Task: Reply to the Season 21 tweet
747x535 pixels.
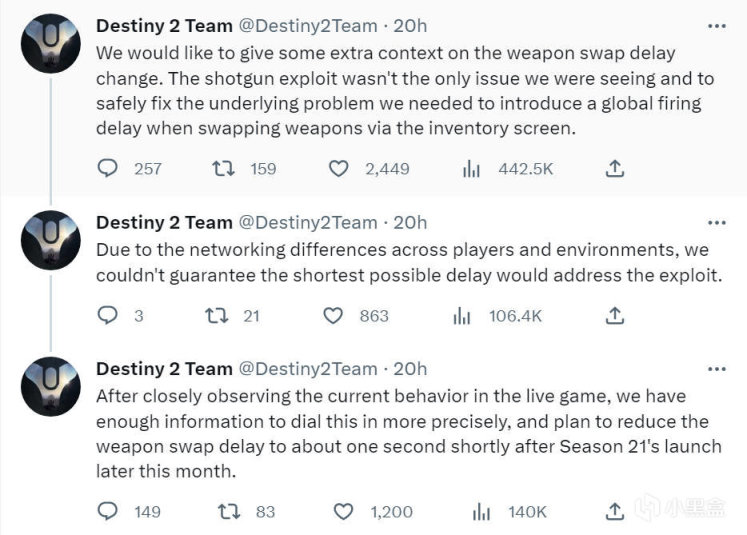Action: click(x=108, y=512)
